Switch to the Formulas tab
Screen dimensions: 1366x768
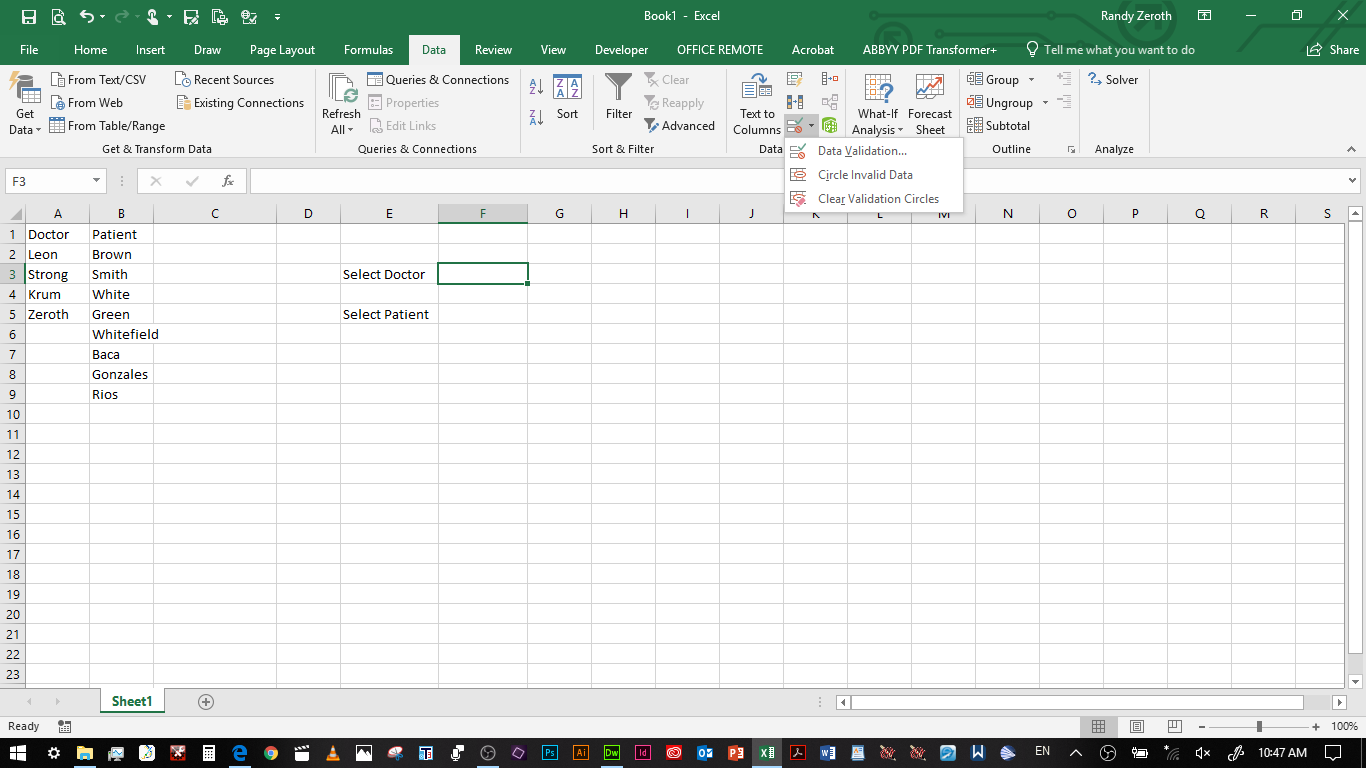pos(369,50)
